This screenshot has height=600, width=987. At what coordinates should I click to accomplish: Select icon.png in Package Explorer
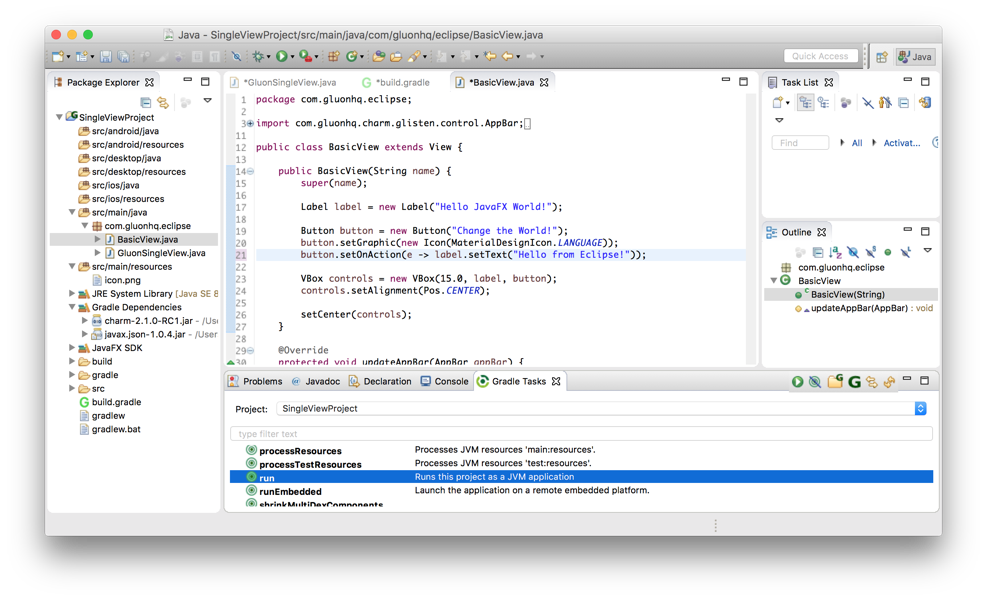click(122, 280)
